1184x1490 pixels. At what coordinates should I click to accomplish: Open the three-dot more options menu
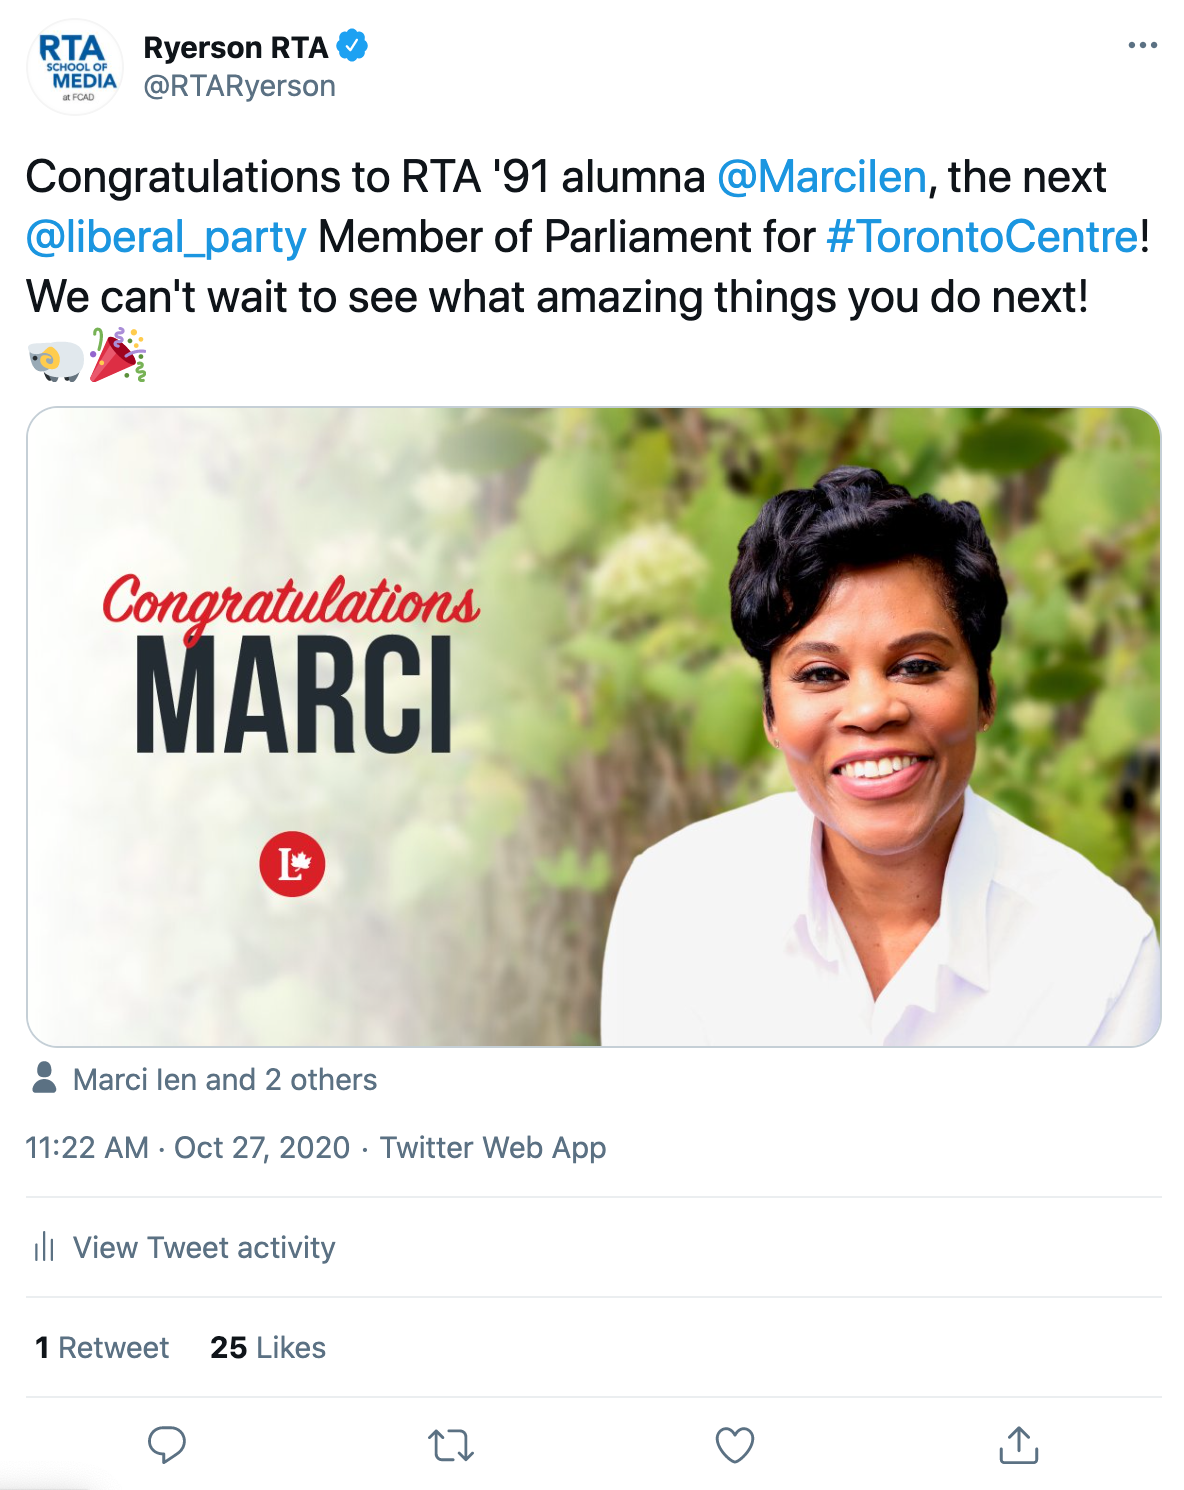[1142, 46]
